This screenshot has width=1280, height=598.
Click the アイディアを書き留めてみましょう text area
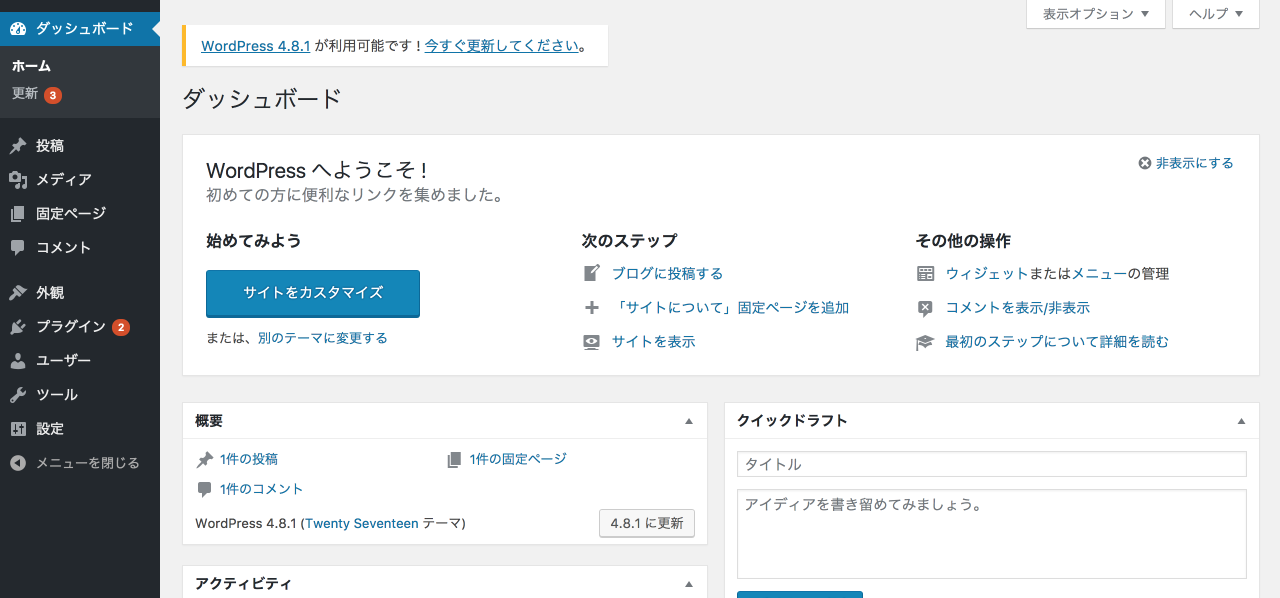click(x=992, y=534)
